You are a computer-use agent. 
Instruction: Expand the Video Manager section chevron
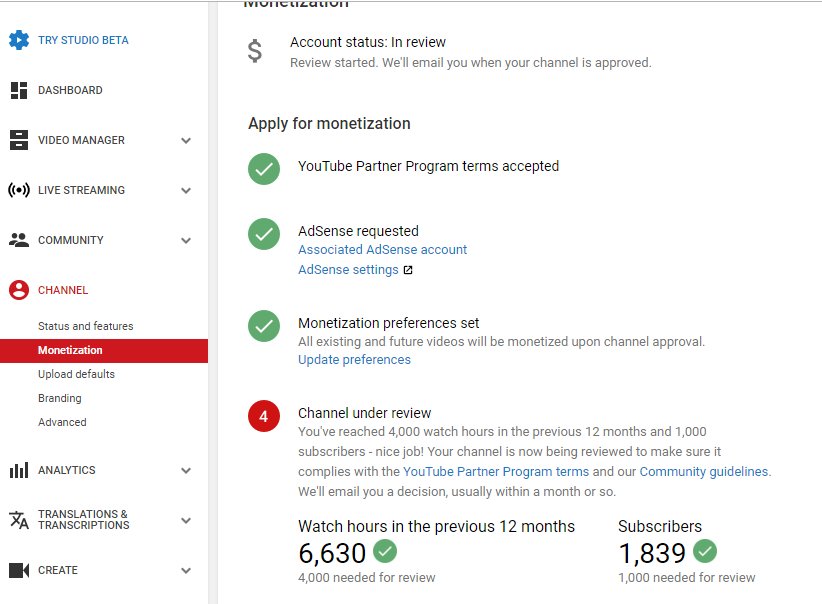(186, 141)
